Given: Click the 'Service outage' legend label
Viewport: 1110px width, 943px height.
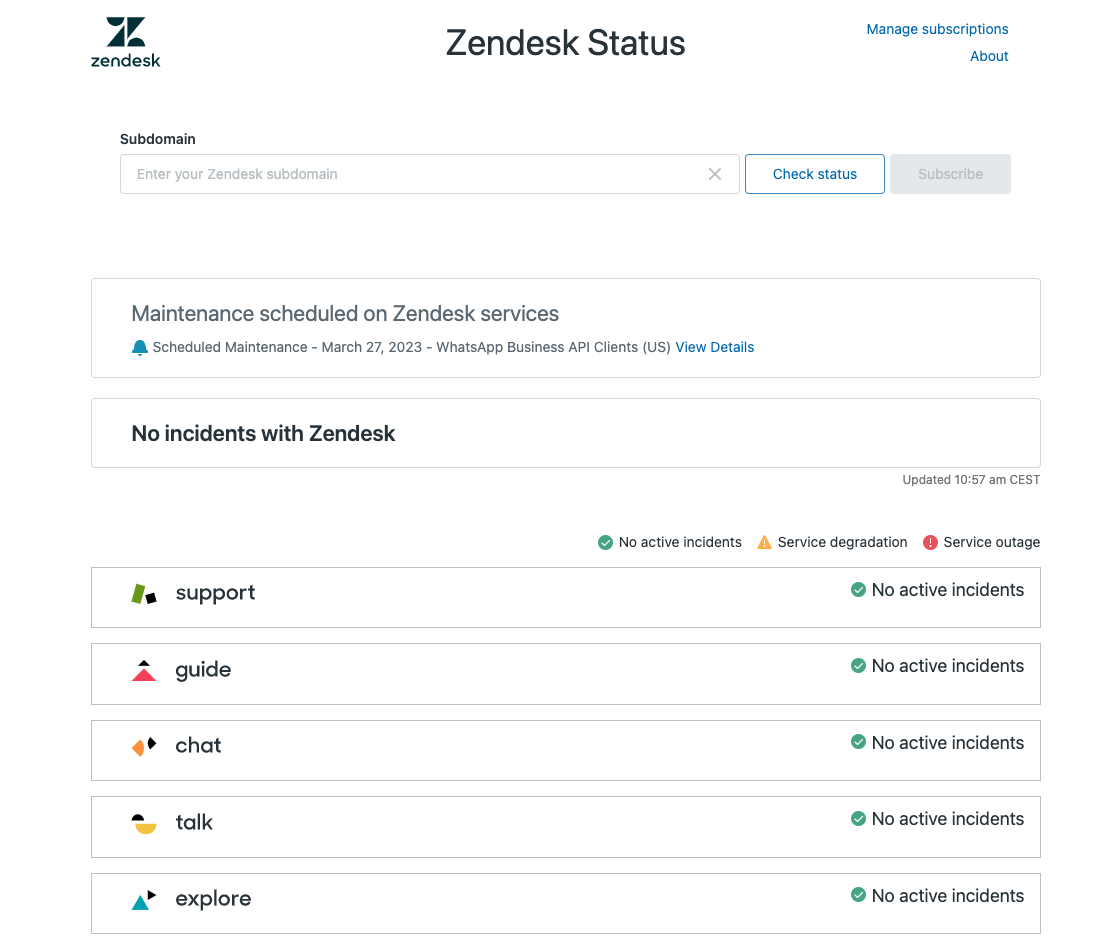Looking at the screenshot, I should click(x=992, y=542).
